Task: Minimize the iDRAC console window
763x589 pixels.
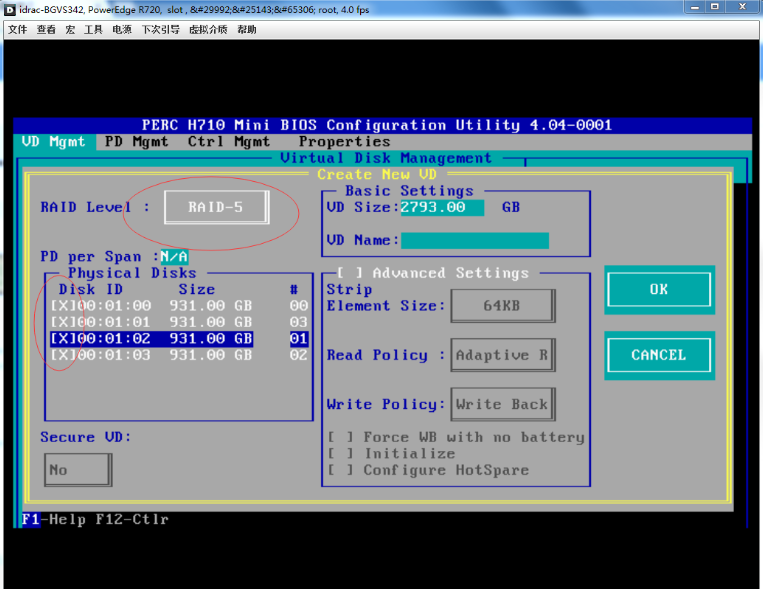Action: (695, 7)
